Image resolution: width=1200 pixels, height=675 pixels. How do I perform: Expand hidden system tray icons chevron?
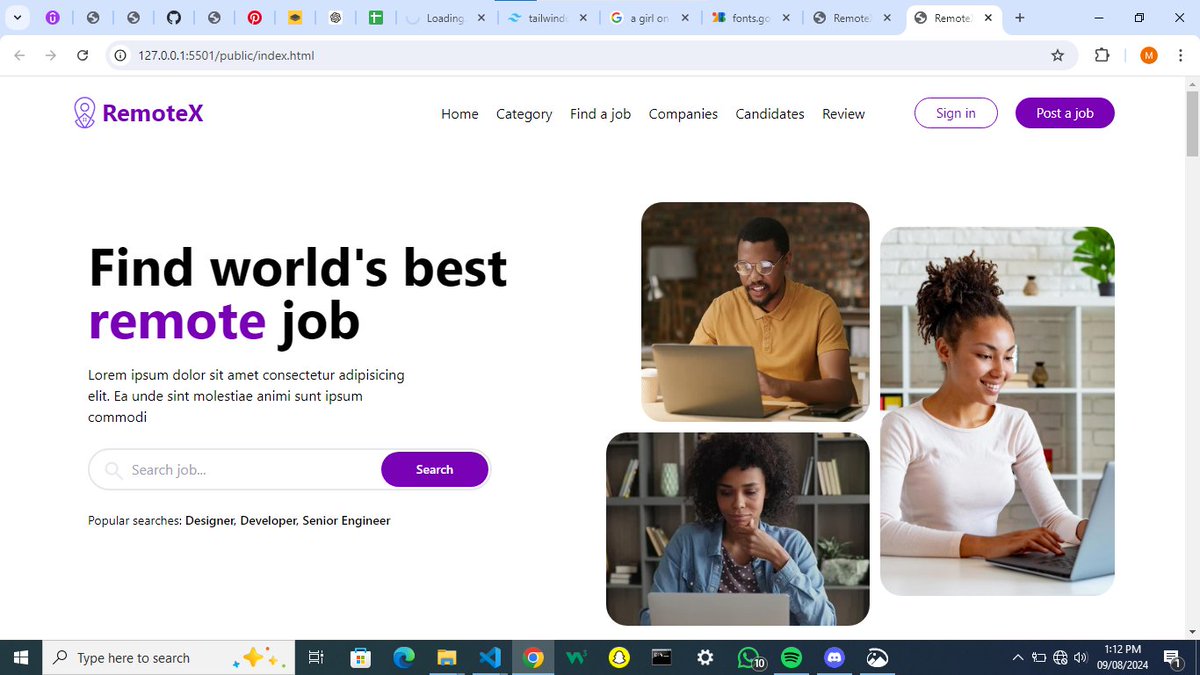click(x=1018, y=657)
